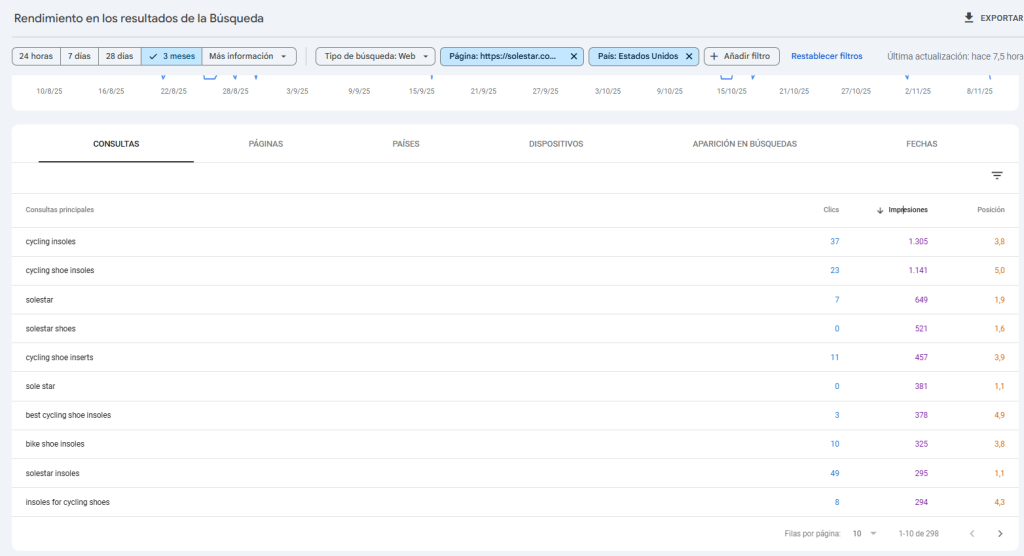Select the 24 horas date range
Image resolution: width=1024 pixels, height=556 pixels.
tap(36, 57)
